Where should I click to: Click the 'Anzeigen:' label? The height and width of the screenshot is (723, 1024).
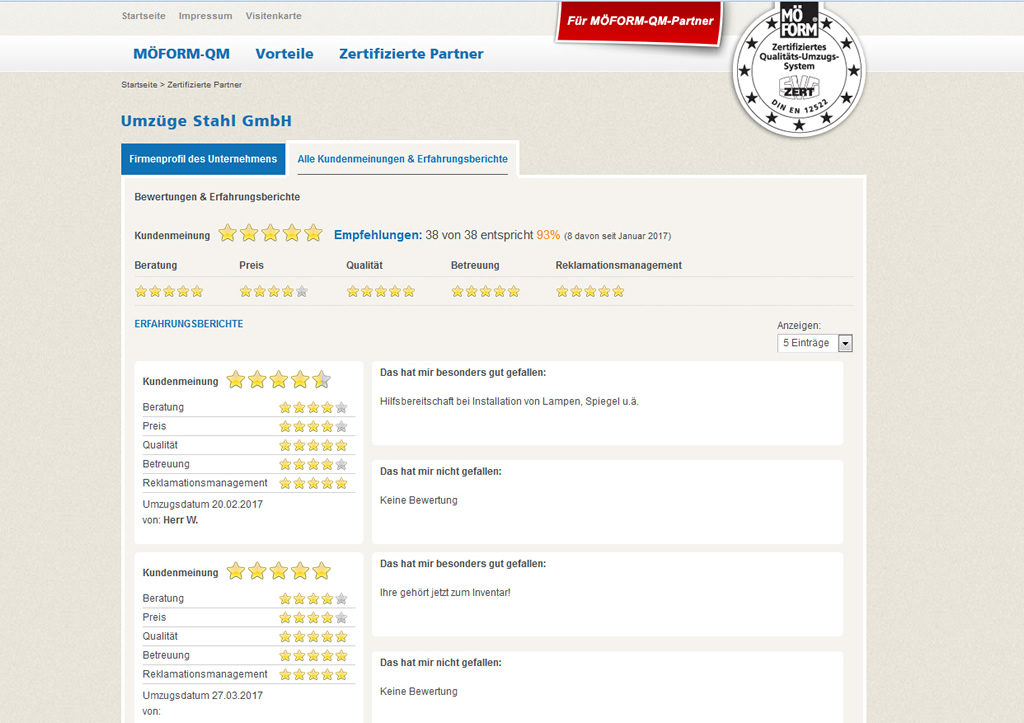799,325
